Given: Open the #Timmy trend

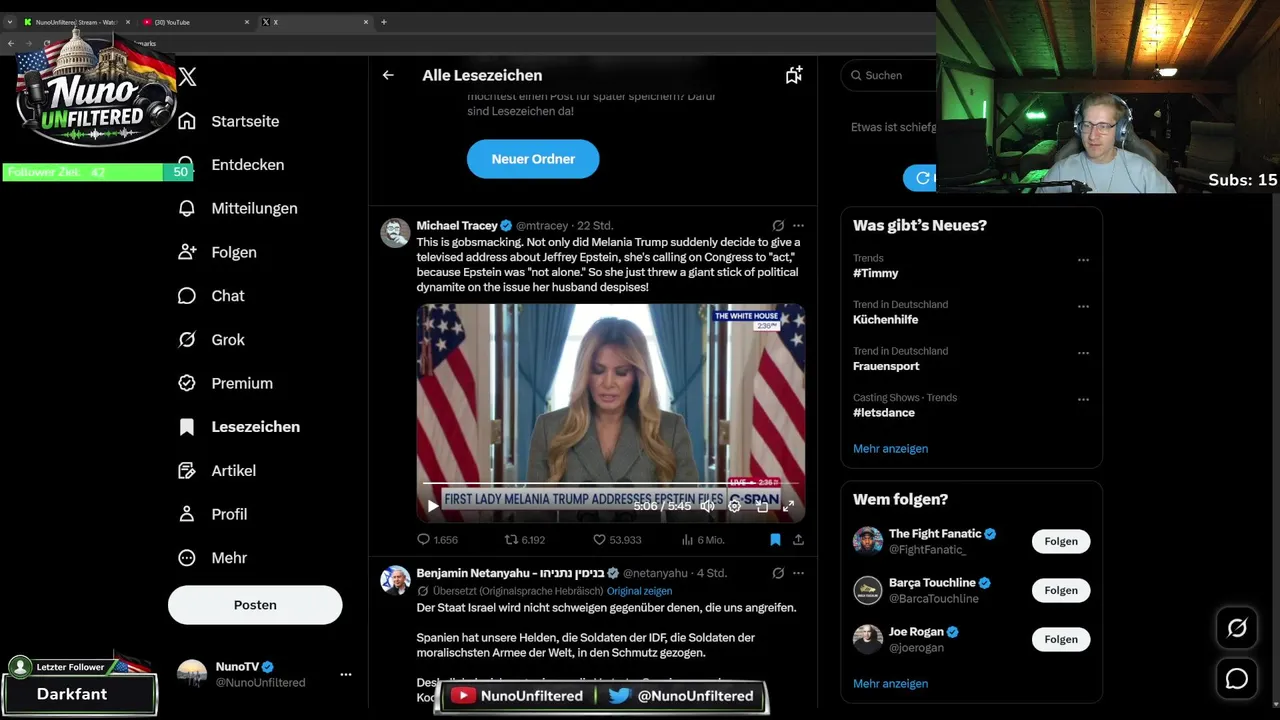Looking at the screenshot, I should 876,273.
